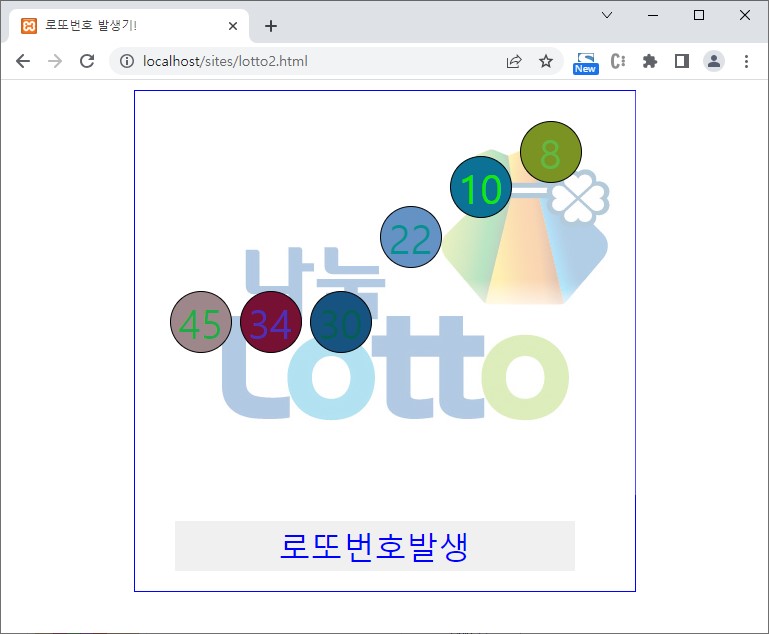769x634 pixels.
Task: Minimize the browser window
Action: point(653,15)
